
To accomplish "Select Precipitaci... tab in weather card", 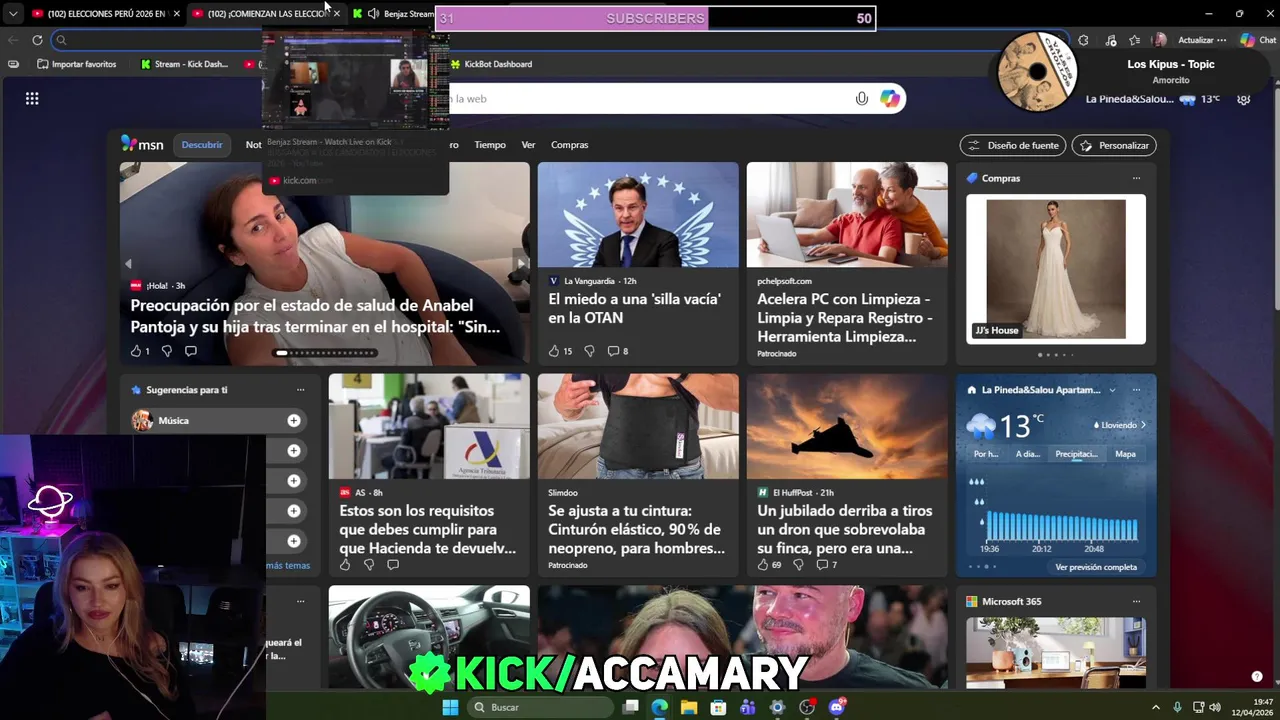I will tap(1076, 454).
